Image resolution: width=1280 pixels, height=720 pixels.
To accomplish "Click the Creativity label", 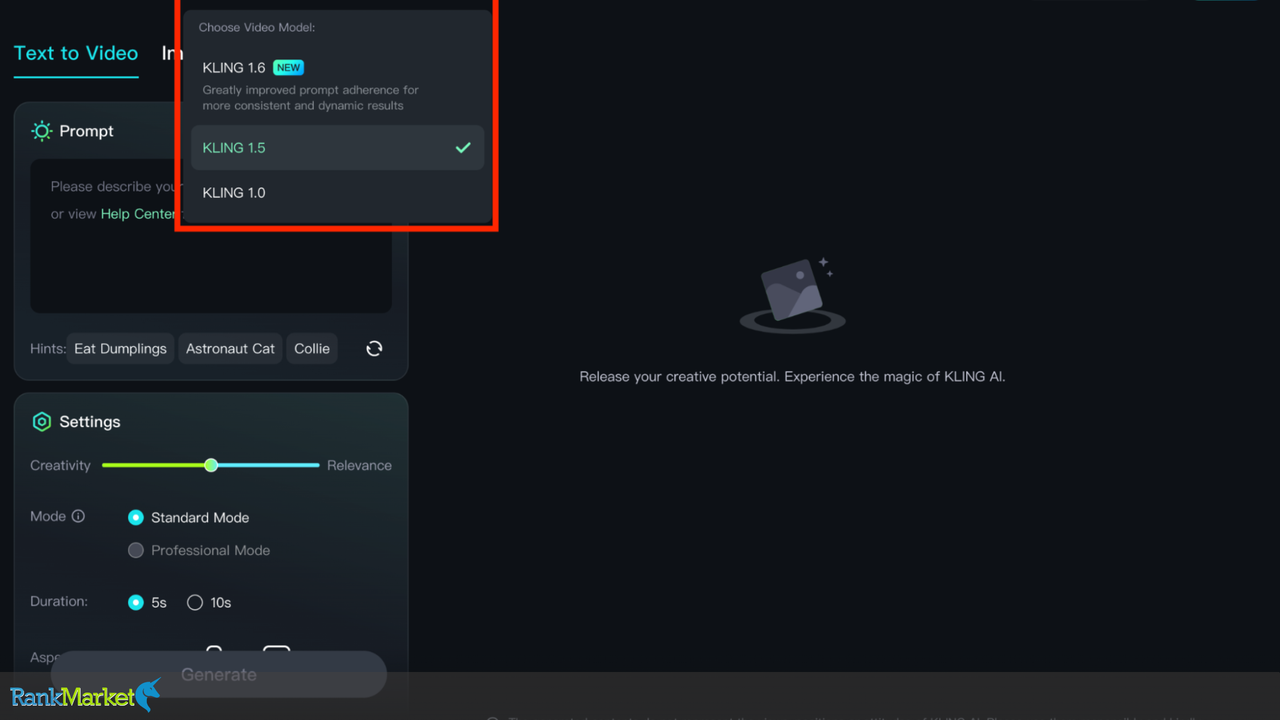I will coord(60,465).
